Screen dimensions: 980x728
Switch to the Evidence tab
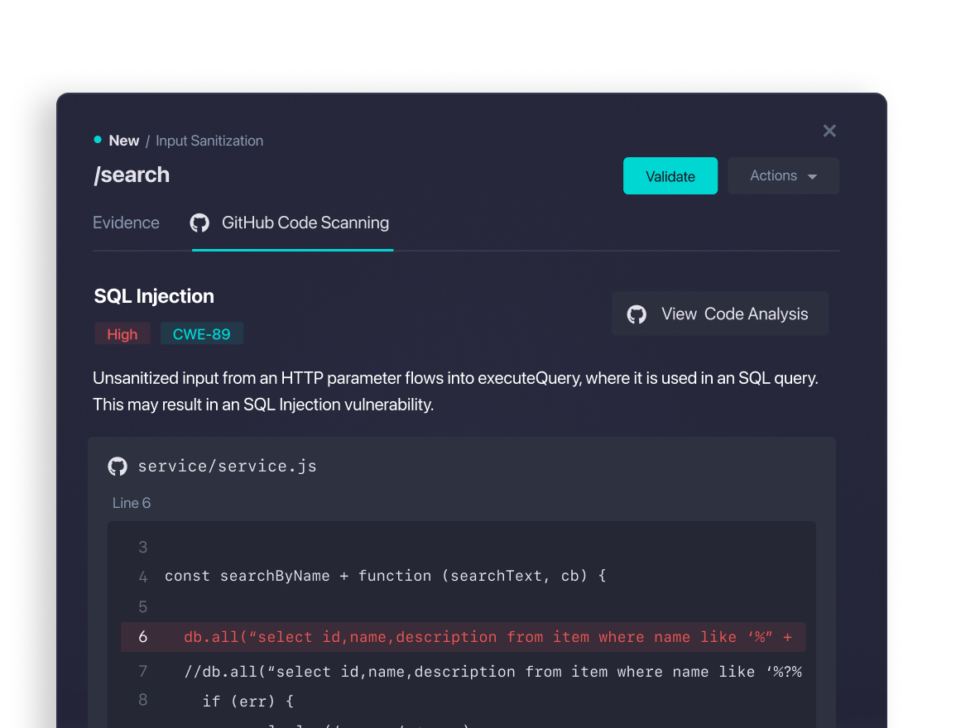click(x=126, y=223)
